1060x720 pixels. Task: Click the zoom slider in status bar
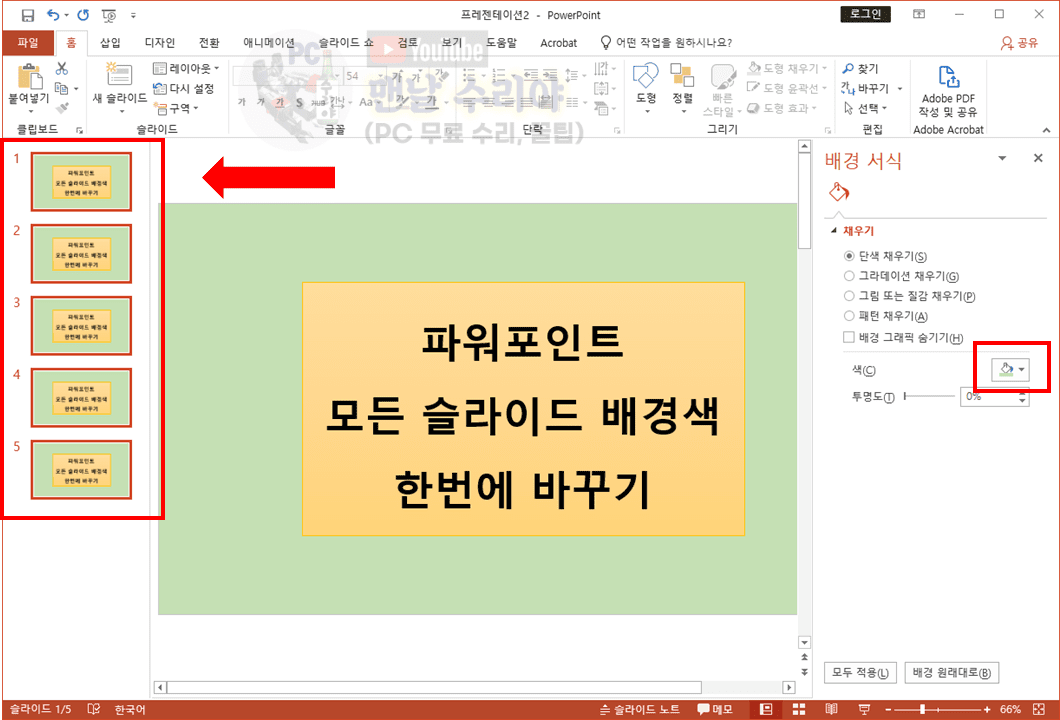pos(936,709)
